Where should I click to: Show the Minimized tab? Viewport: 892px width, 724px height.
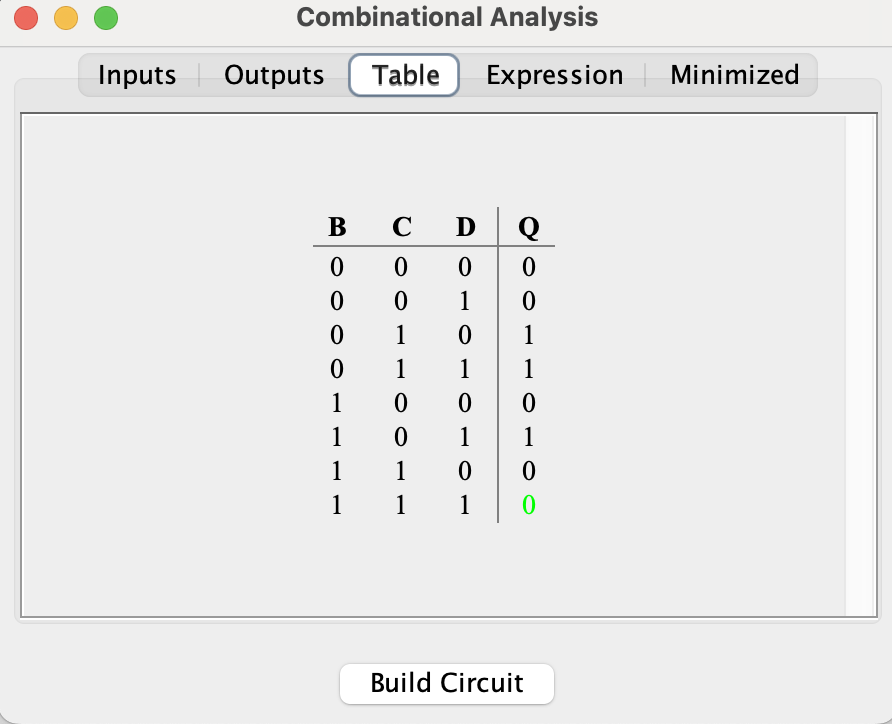point(734,75)
